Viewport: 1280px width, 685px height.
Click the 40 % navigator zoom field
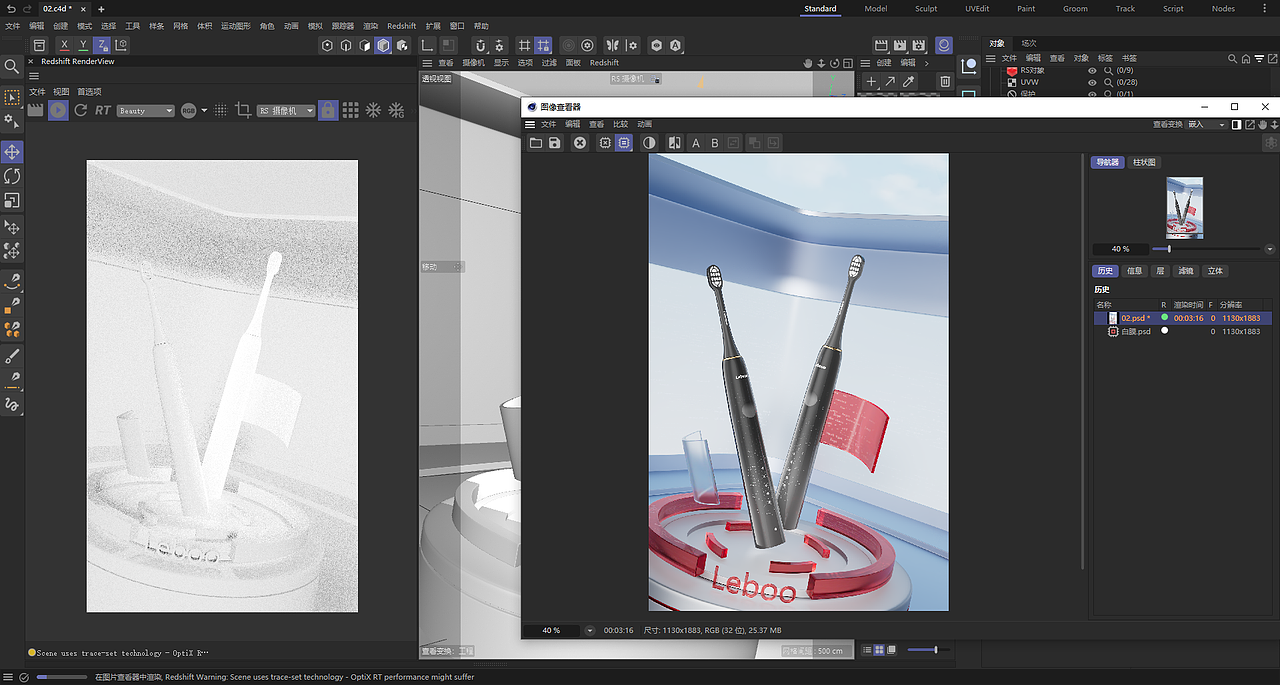[1119, 249]
